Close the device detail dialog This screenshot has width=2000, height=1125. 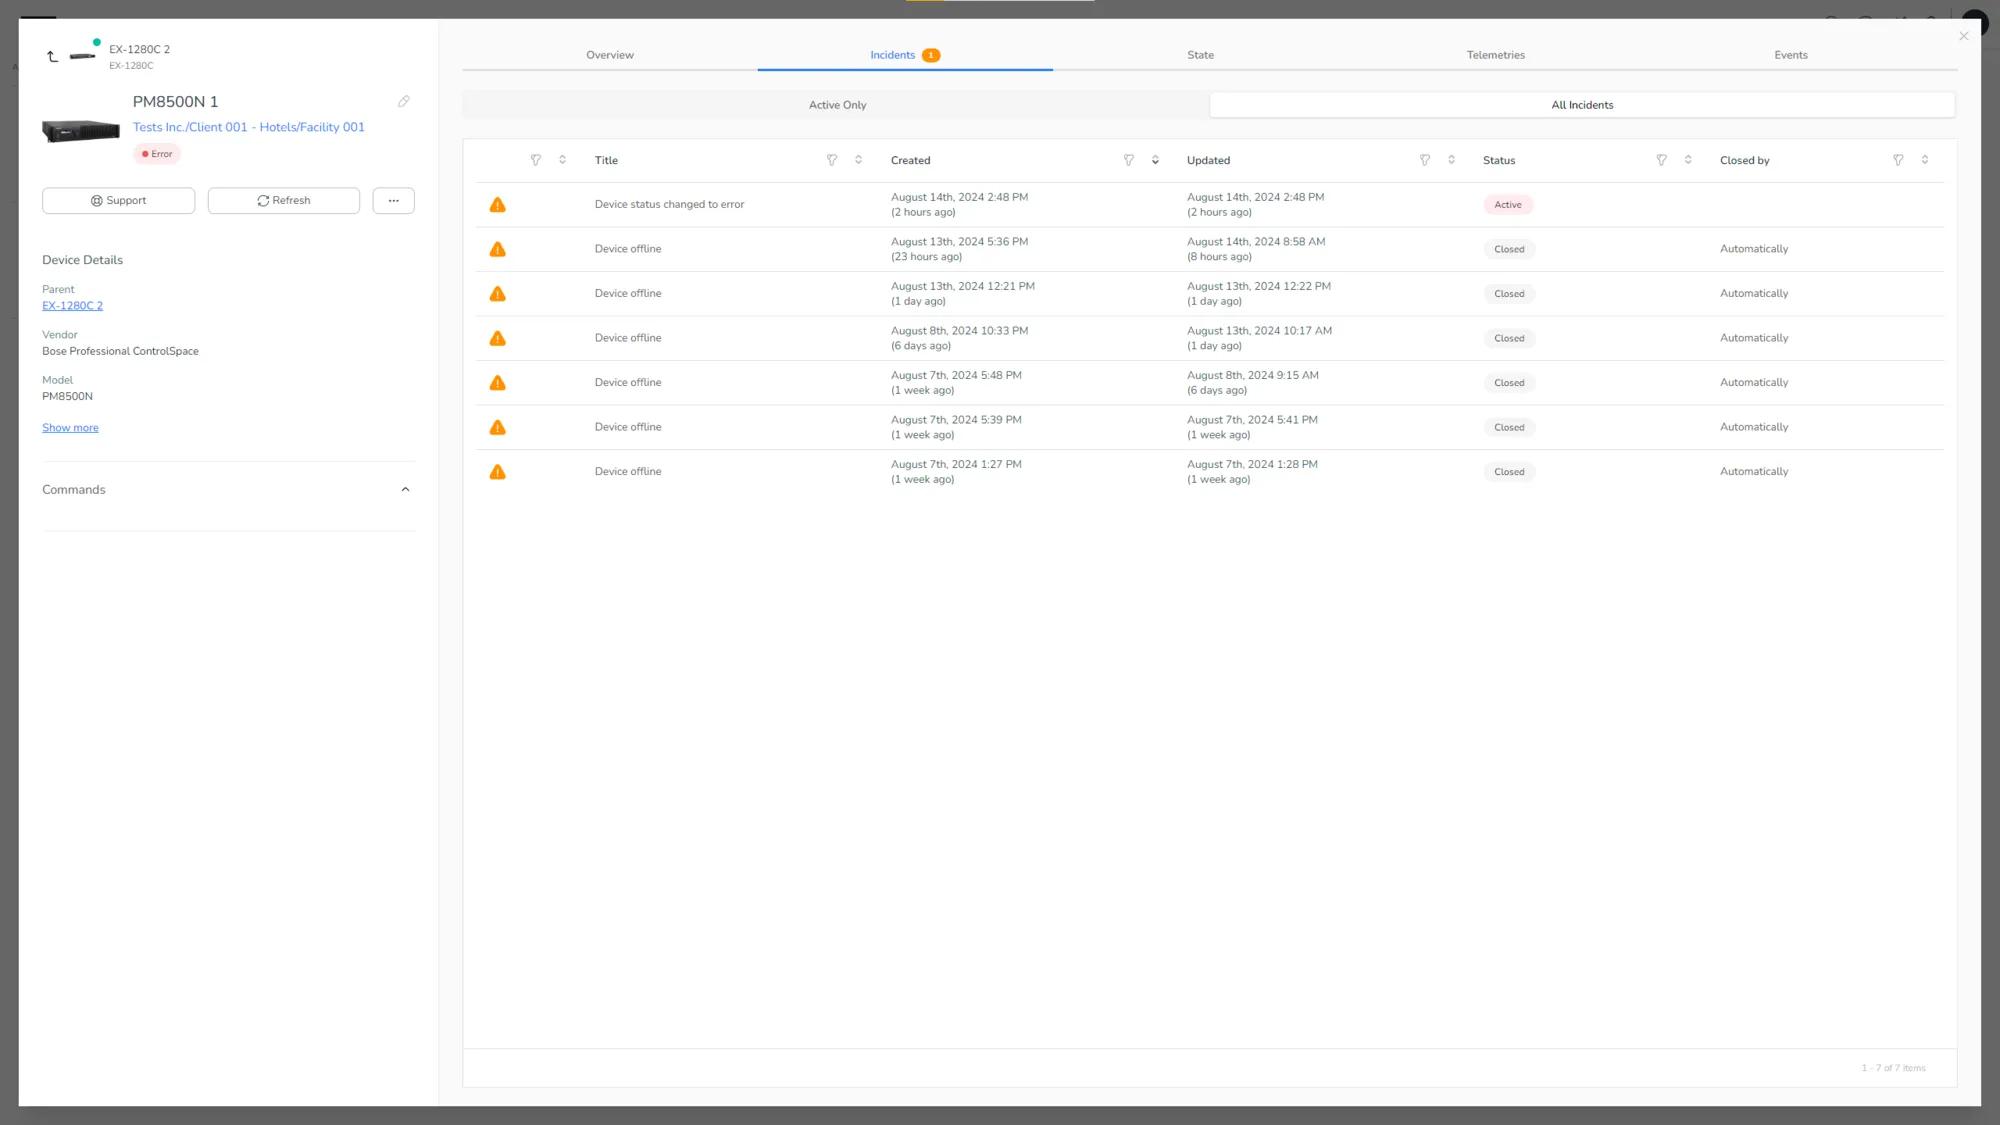(1964, 36)
